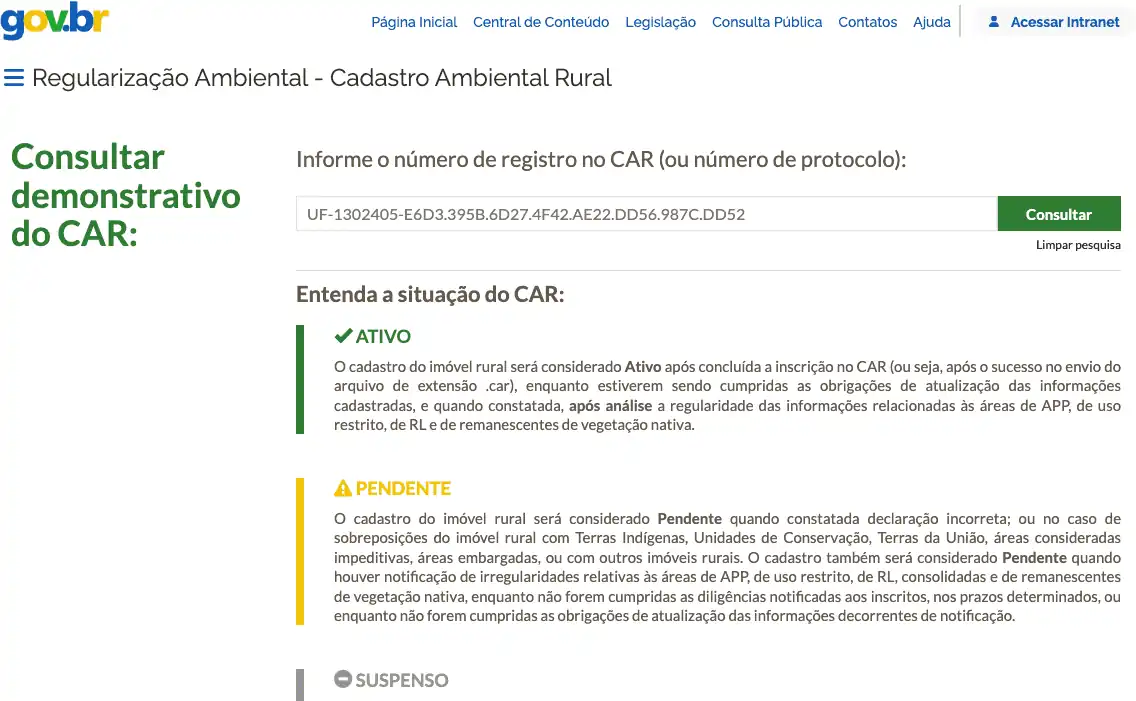This screenshot has width=1136, height=701.
Task: Click the Regularização Ambiental page title
Action: click(321, 78)
